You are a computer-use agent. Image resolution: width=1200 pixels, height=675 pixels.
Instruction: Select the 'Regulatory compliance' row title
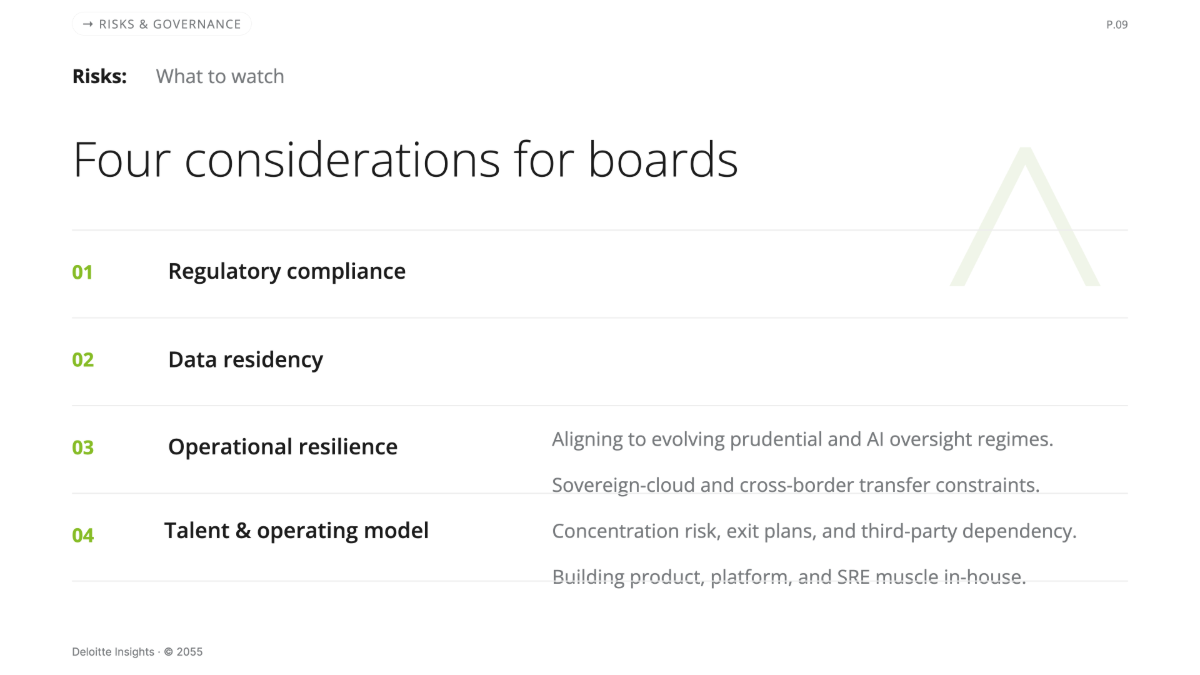287,272
